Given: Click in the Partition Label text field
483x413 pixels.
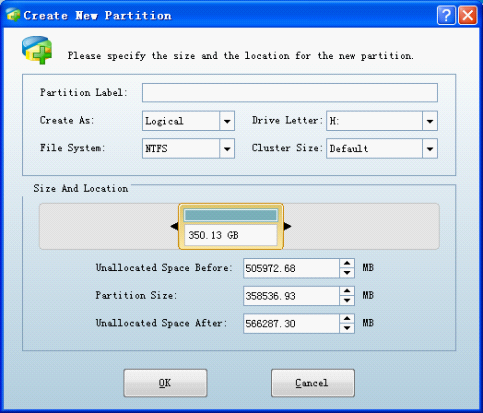Looking at the screenshot, I should click(x=290, y=93).
